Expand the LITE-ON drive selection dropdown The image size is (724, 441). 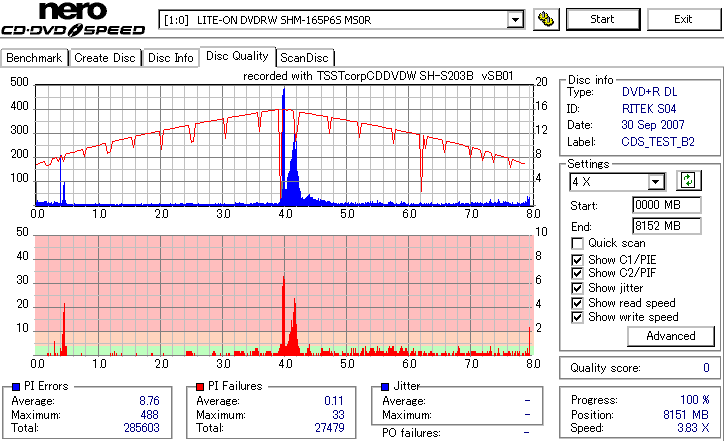(x=515, y=20)
